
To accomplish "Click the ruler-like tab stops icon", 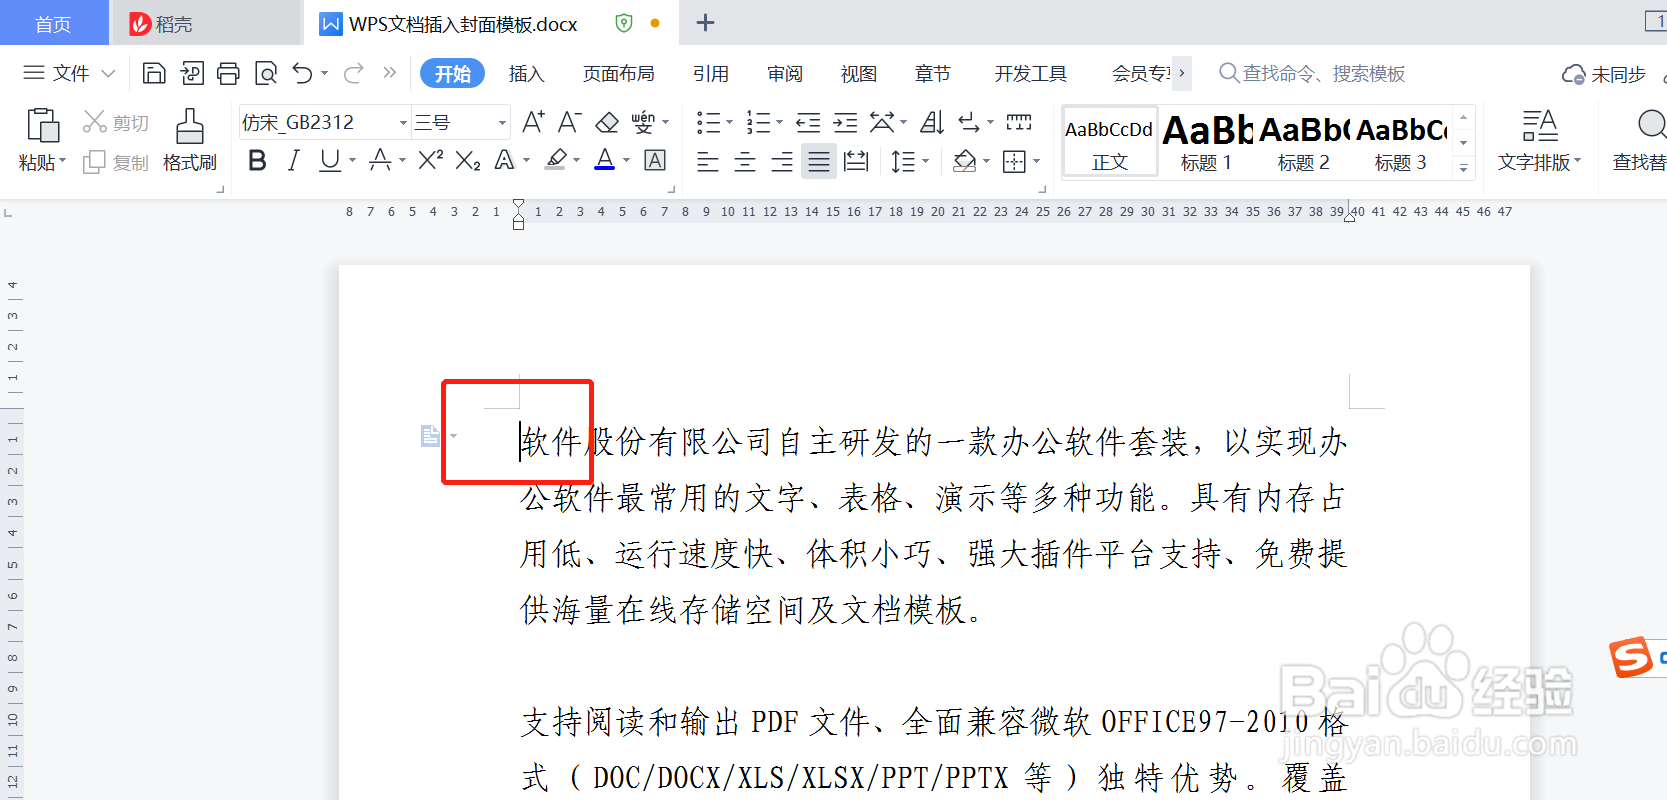I will pos(1019,122).
